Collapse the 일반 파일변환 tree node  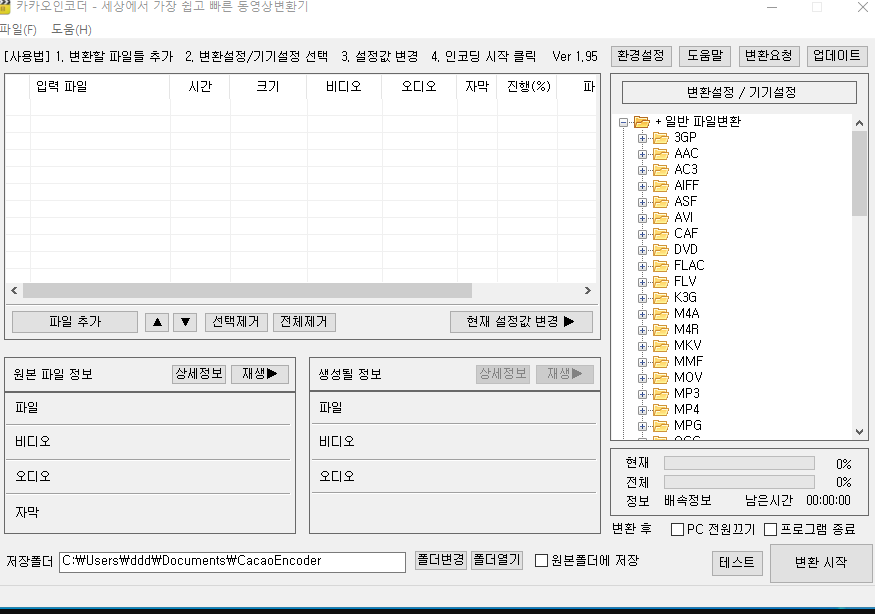tap(623, 122)
